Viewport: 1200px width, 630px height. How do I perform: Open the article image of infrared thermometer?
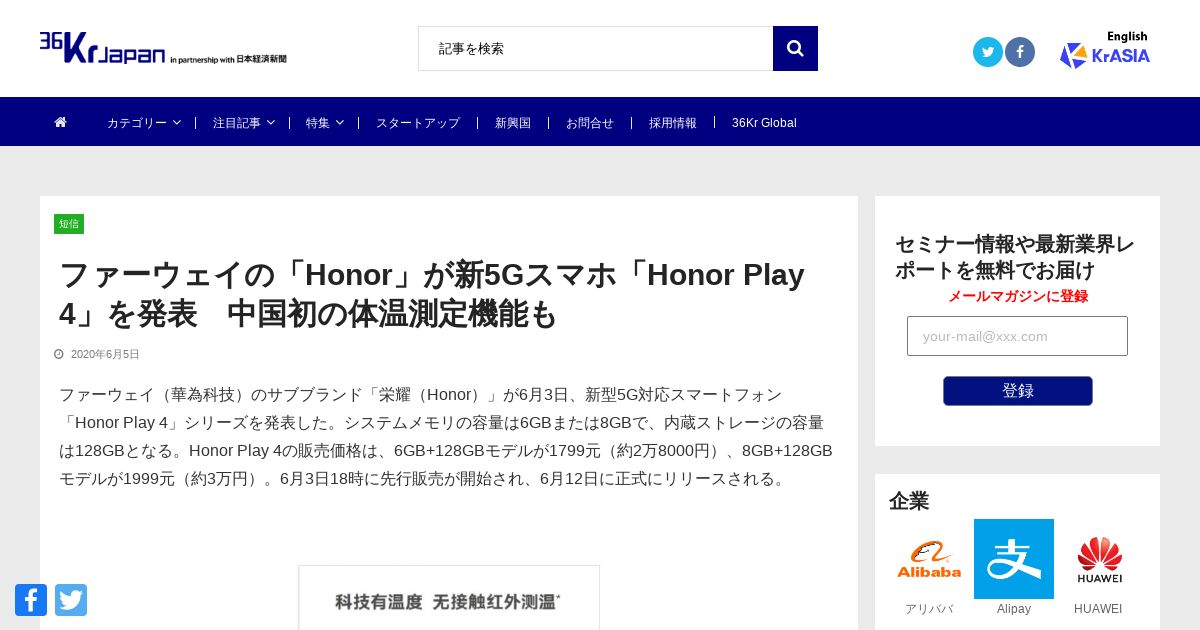pos(449,598)
